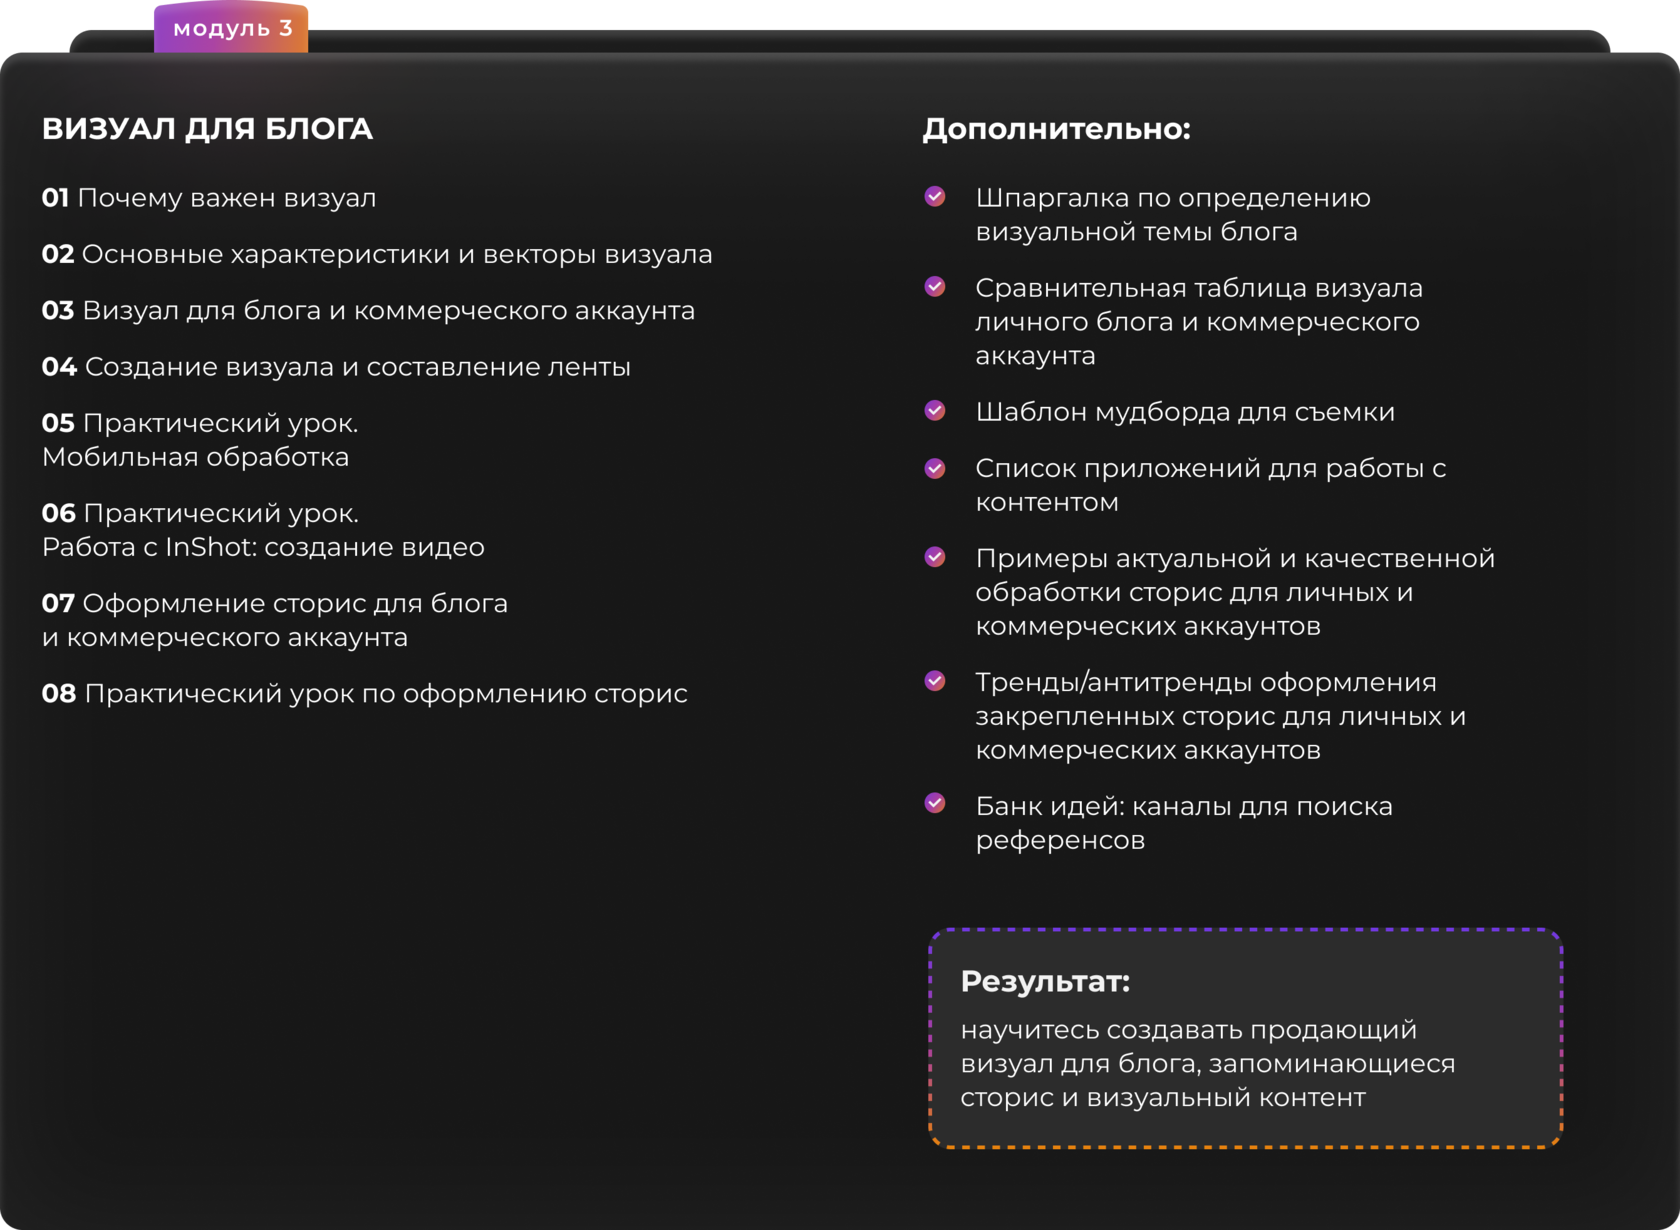Select lesson 07 Оформление сторис для блога
The height and width of the screenshot is (1230, 1680).
coord(275,620)
